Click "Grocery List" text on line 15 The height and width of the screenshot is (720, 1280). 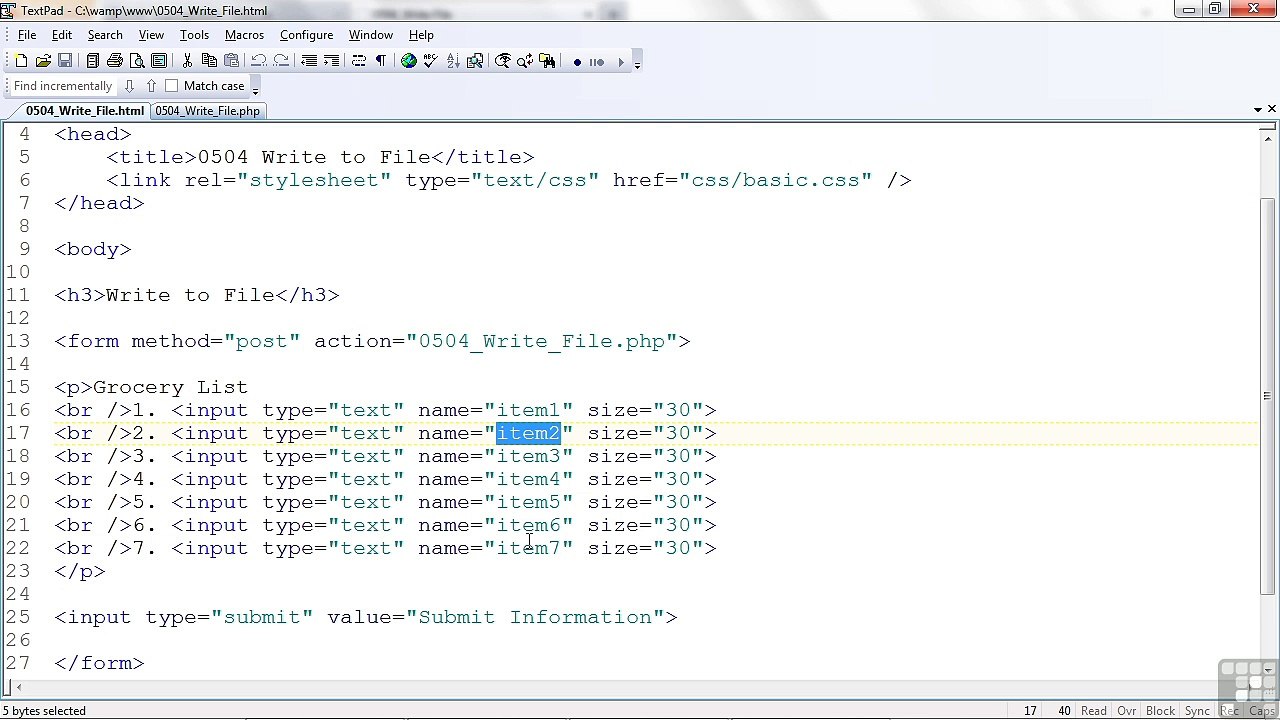tap(170, 387)
